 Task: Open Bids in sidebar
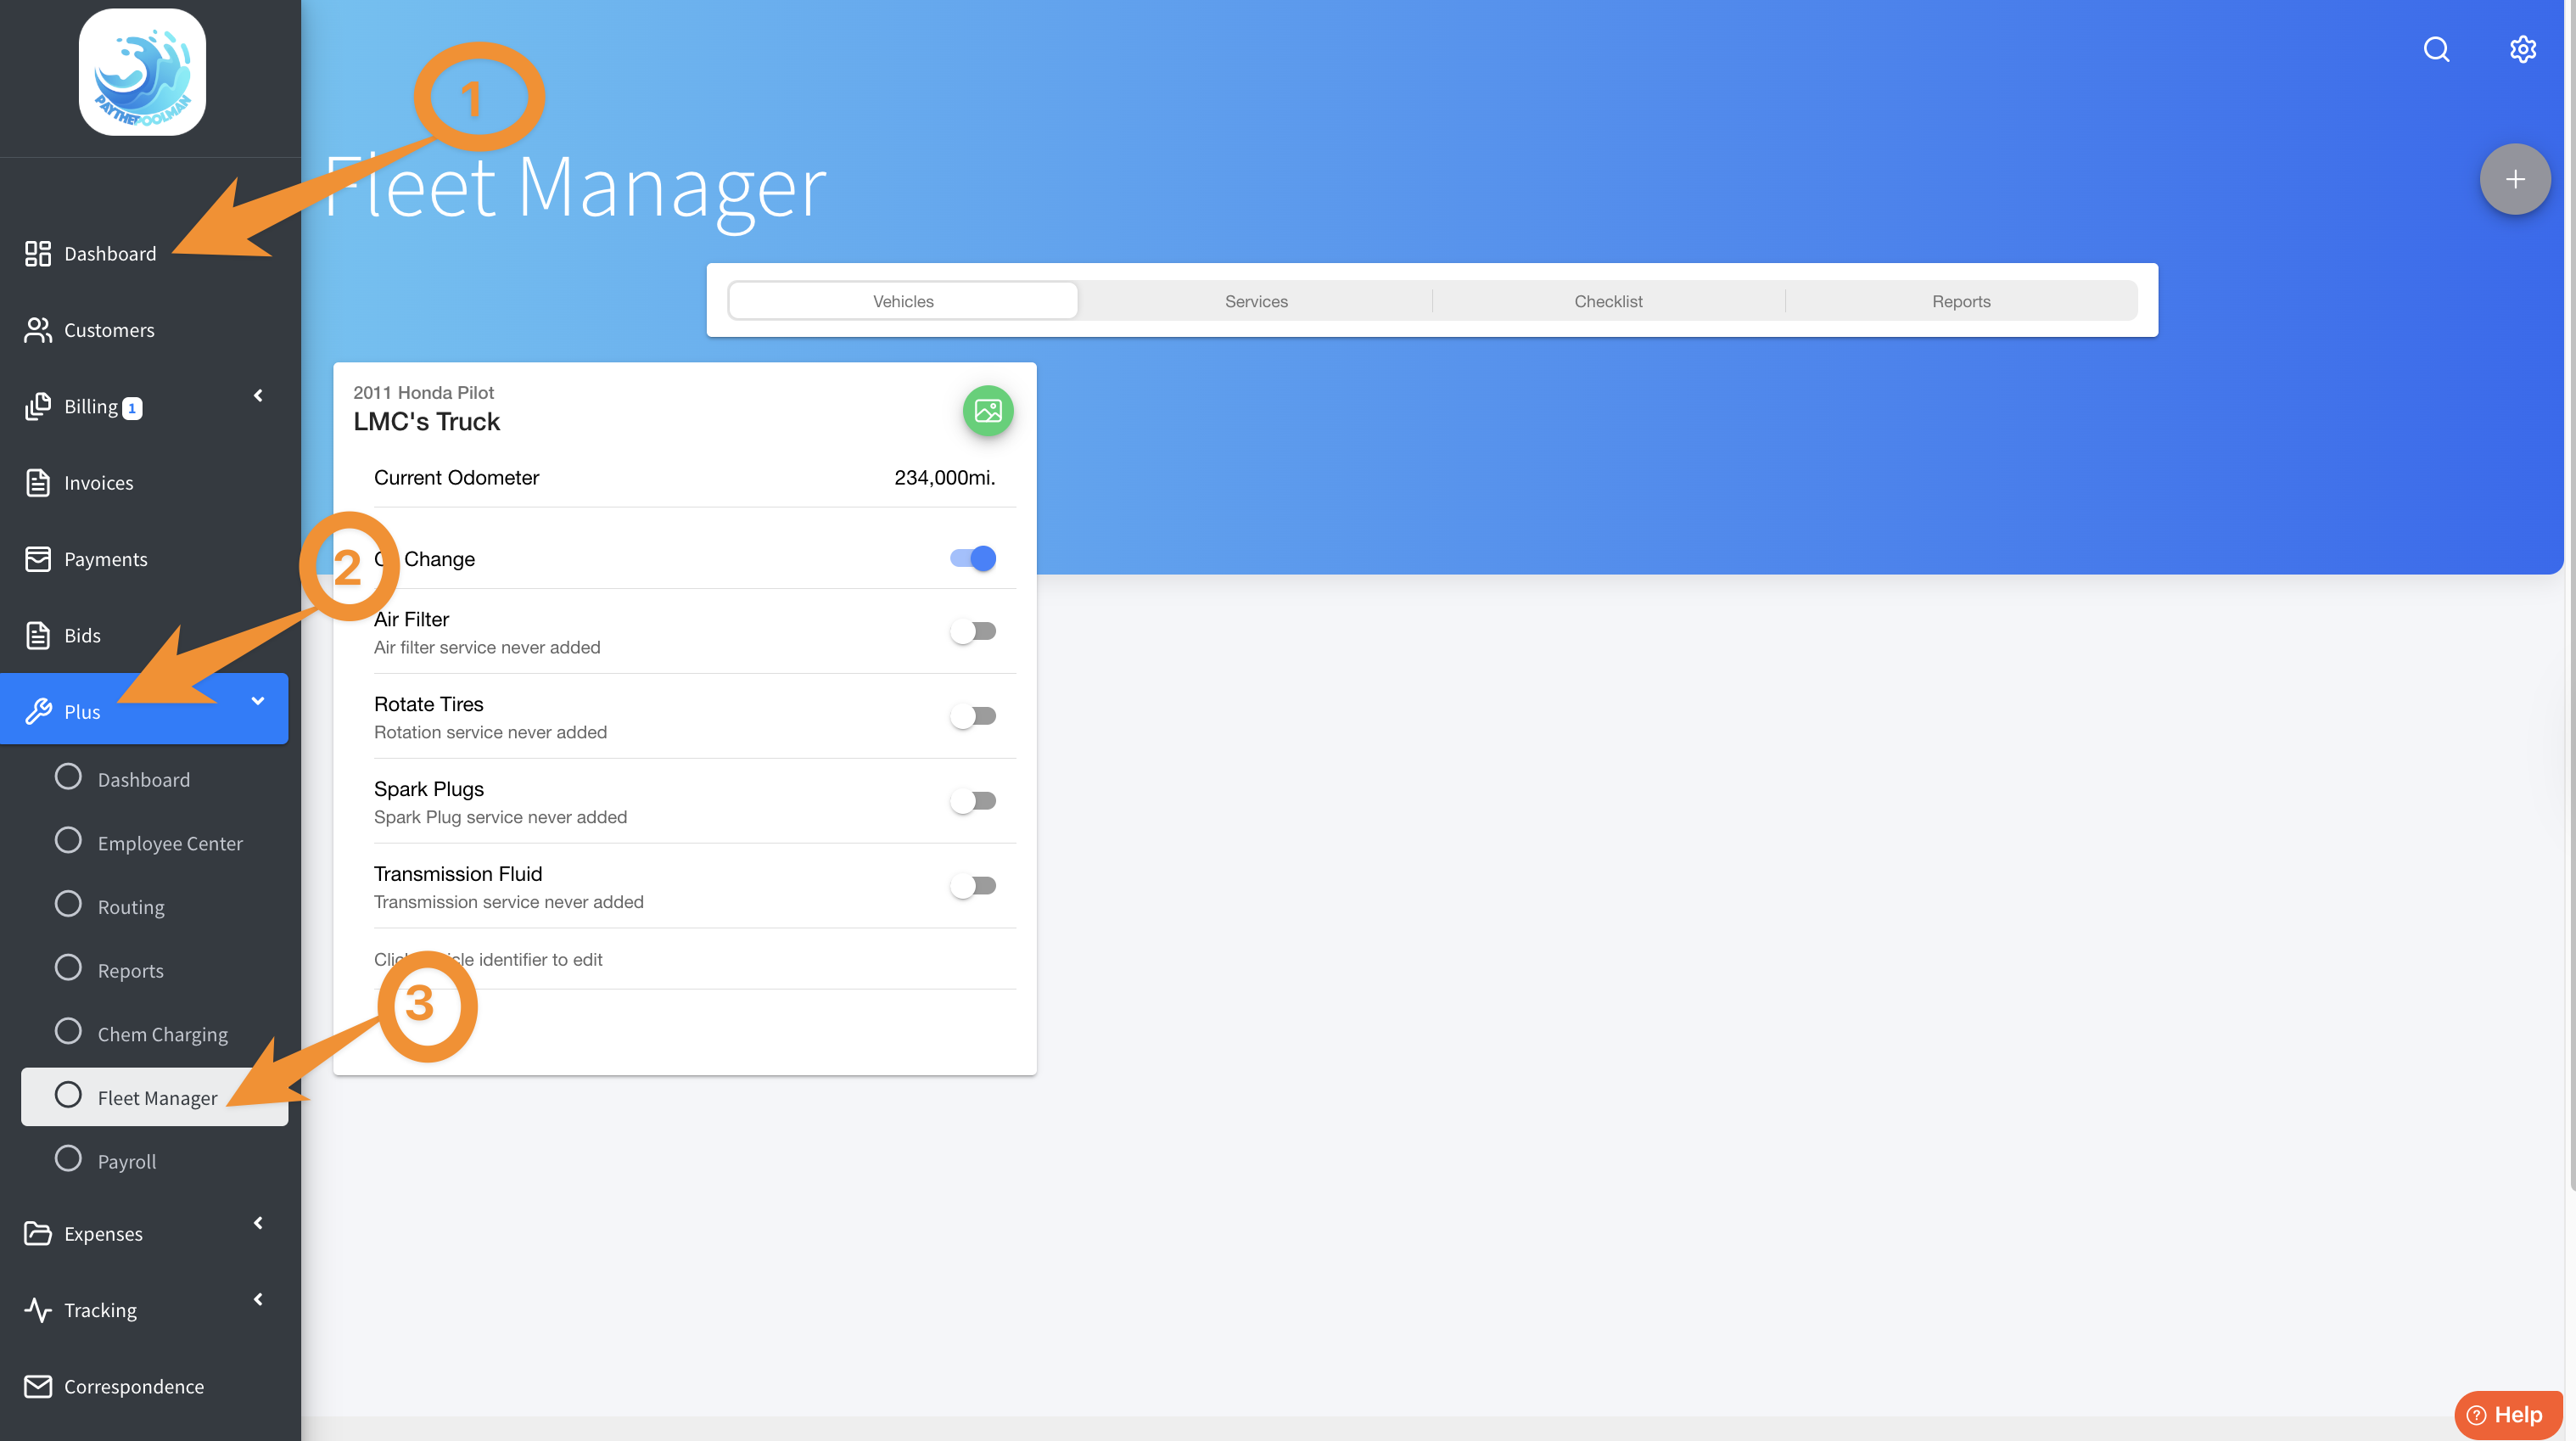pos(82,635)
